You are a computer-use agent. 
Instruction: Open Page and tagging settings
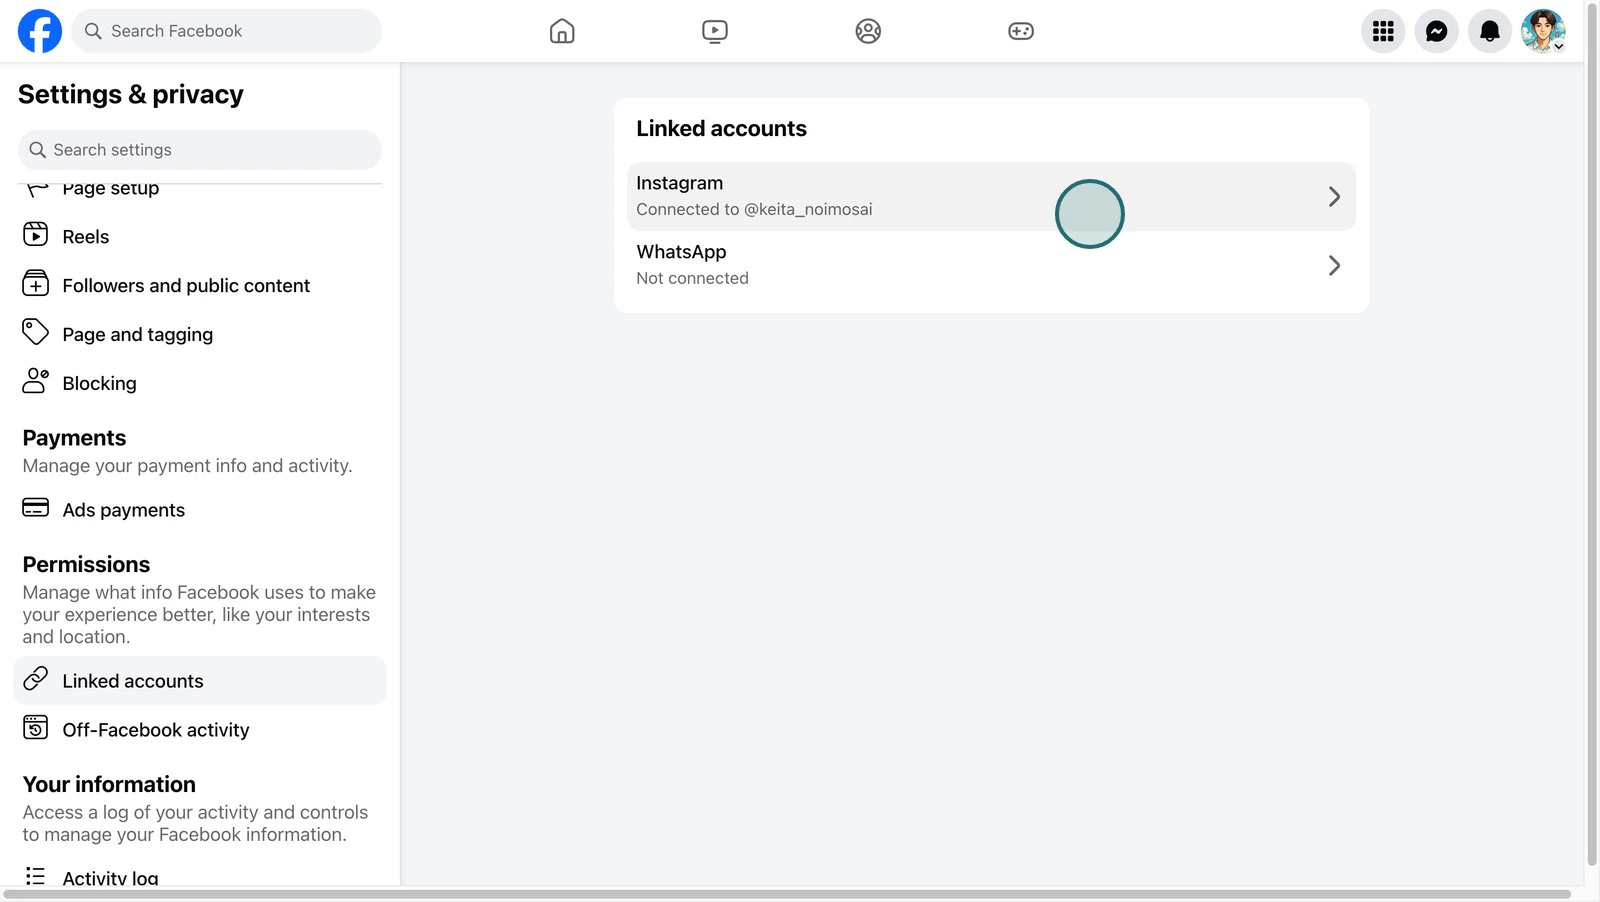pyautogui.click(x=200, y=334)
